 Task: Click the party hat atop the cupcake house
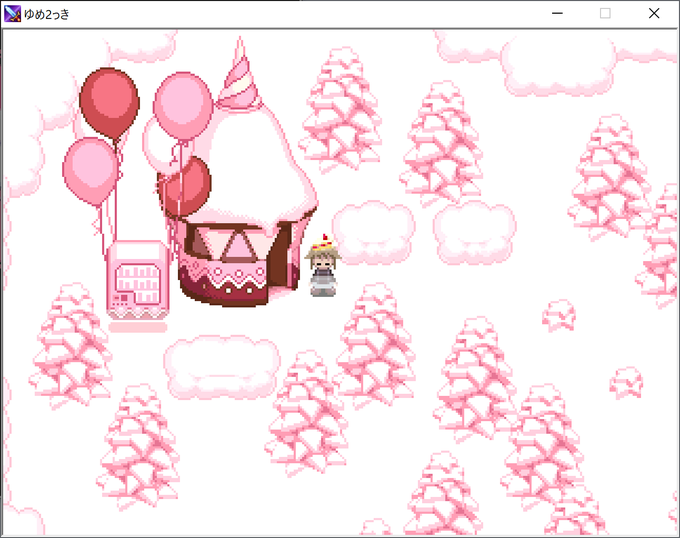coord(239,73)
